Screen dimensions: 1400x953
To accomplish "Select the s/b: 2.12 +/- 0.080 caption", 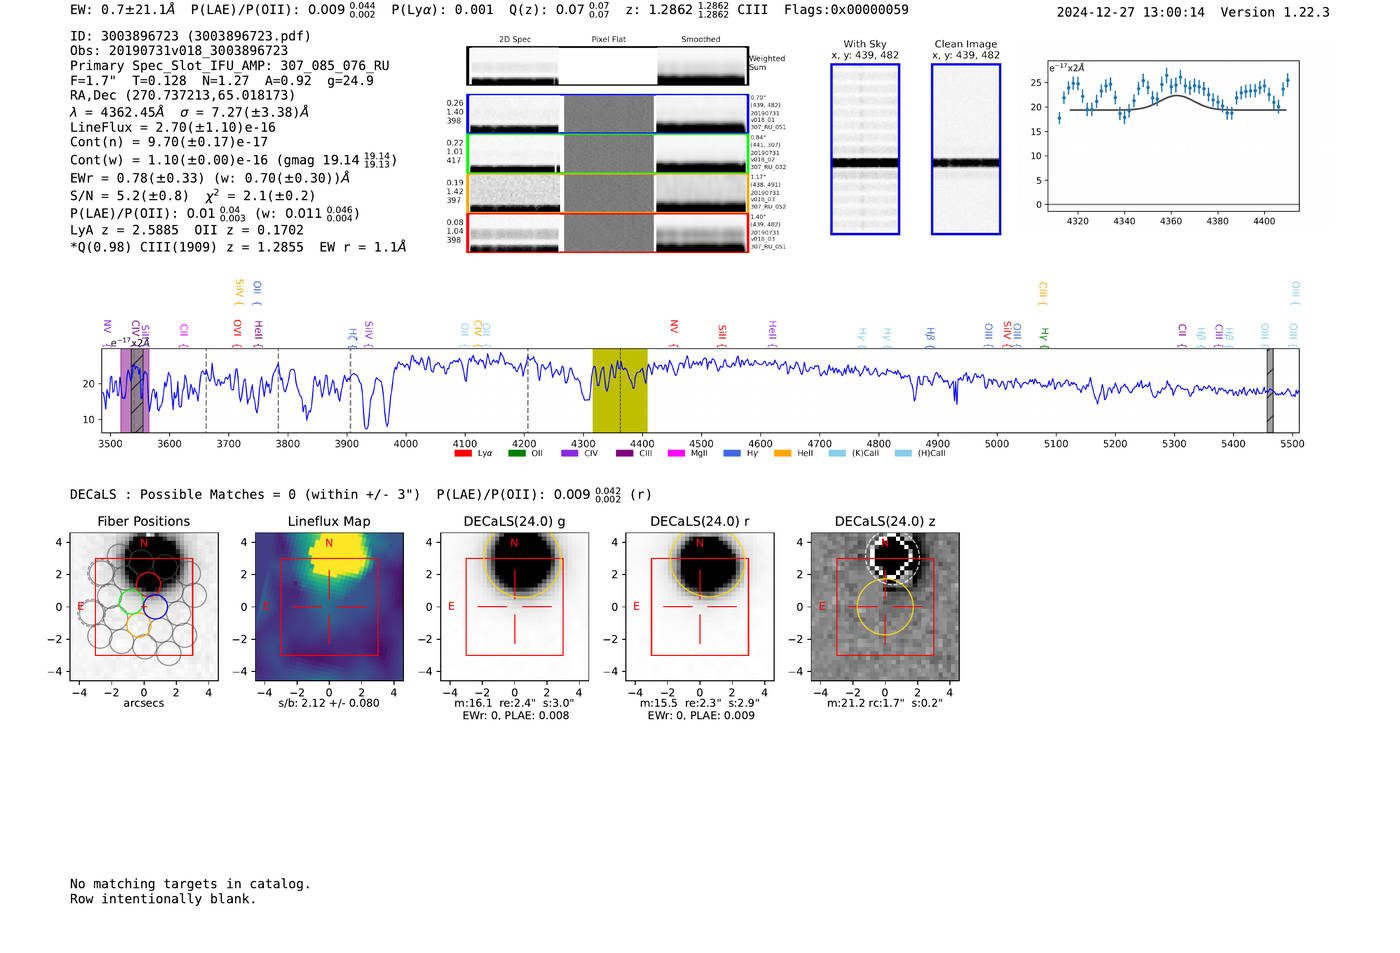I will (x=329, y=703).
